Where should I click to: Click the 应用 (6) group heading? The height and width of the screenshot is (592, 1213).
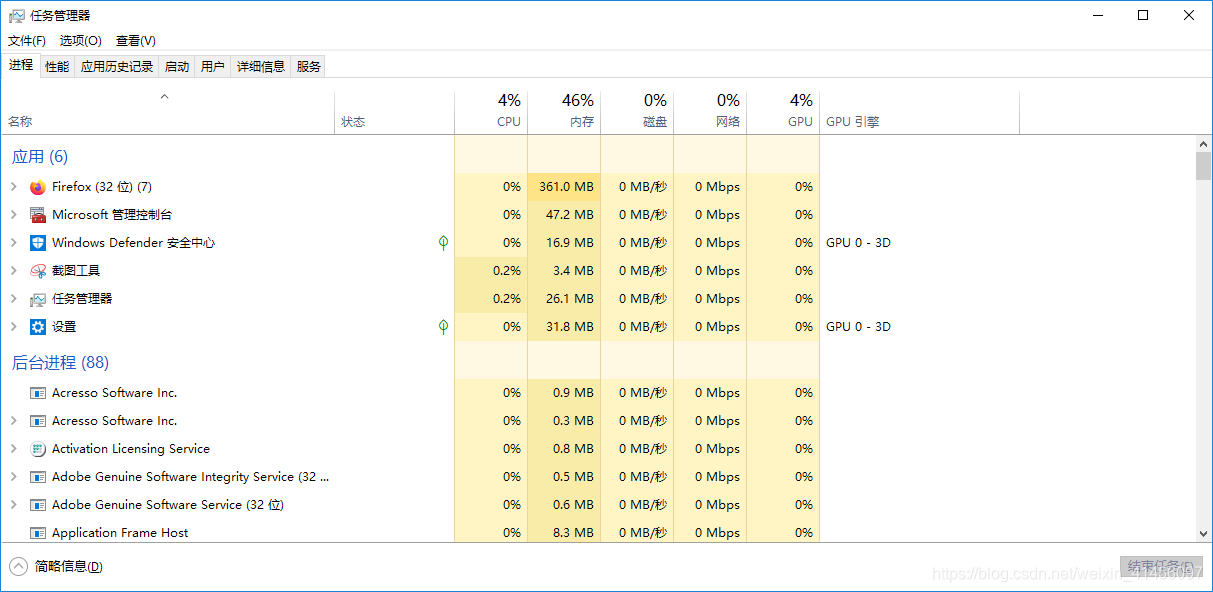click(x=40, y=157)
